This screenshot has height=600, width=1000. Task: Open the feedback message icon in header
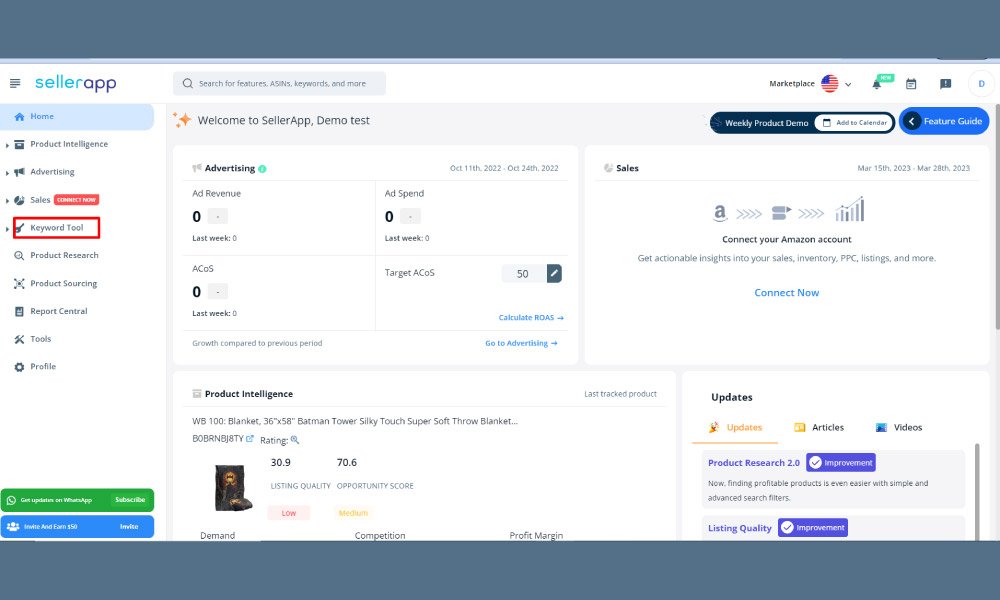coord(946,84)
